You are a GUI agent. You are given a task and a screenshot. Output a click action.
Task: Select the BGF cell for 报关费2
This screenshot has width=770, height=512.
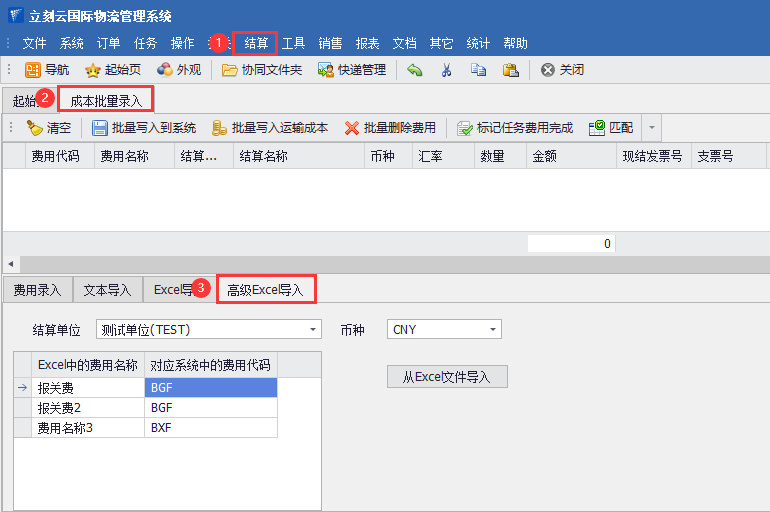click(210, 408)
